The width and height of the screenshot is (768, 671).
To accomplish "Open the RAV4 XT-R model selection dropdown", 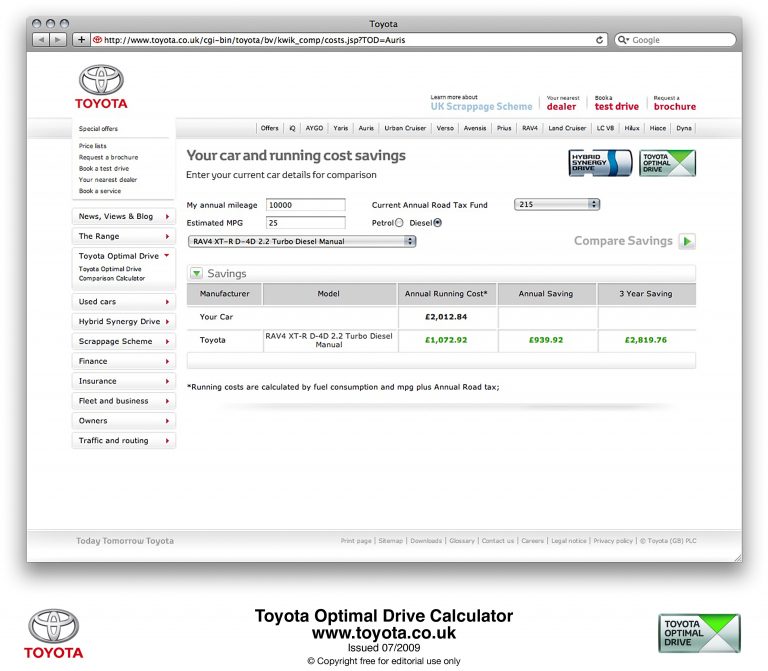I will tap(302, 241).
